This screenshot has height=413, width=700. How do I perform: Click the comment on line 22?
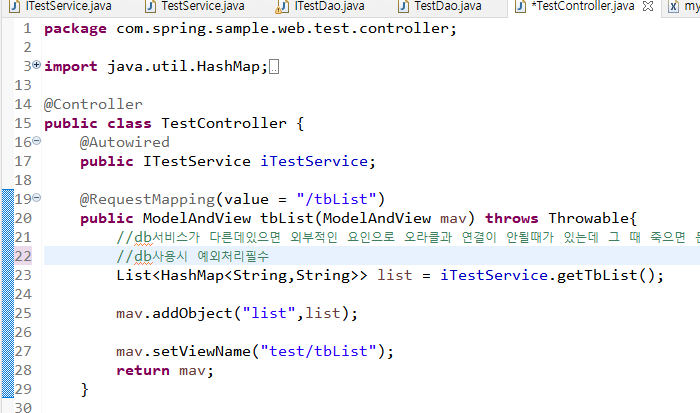192,256
